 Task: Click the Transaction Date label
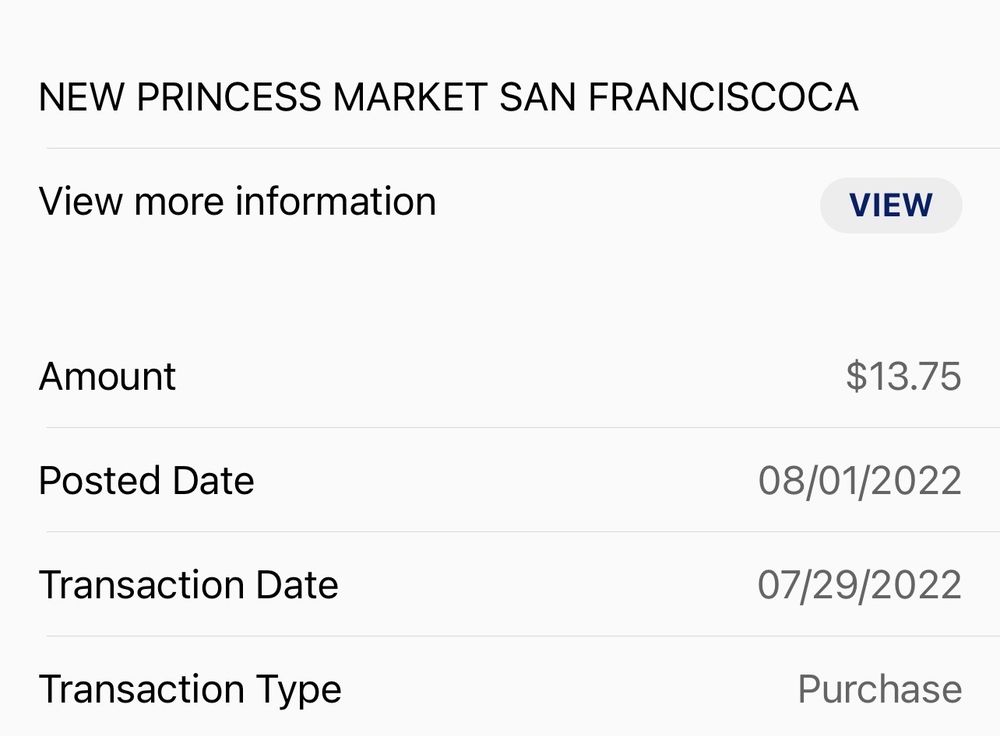coord(188,585)
